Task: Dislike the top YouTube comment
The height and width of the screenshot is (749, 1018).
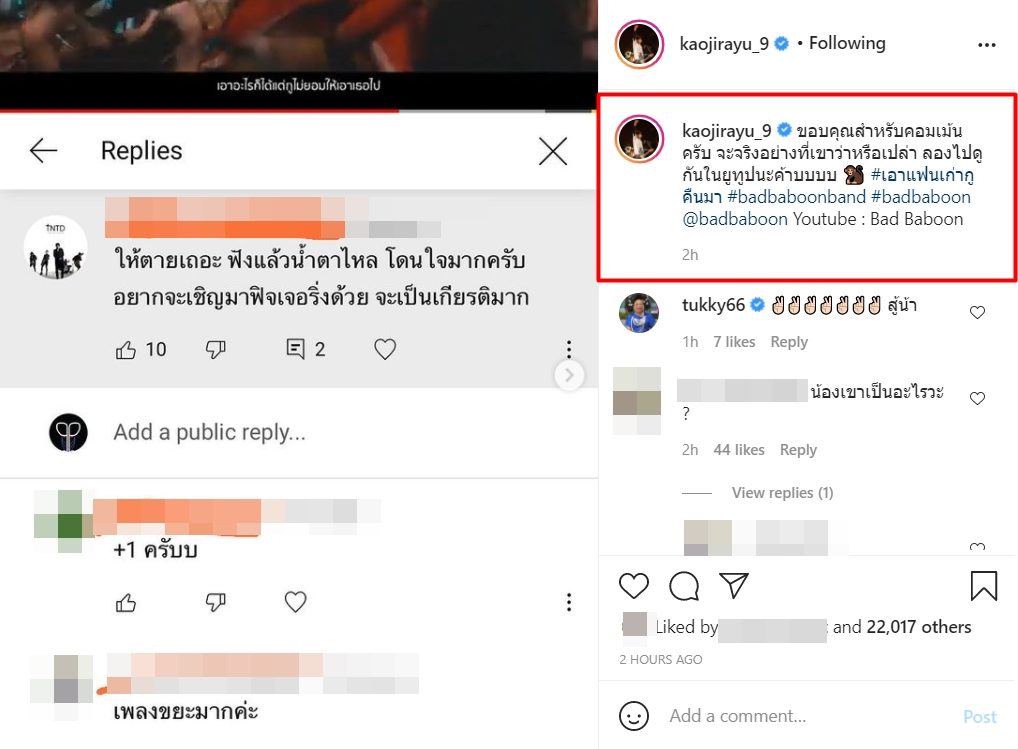Action: pyautogui.click(x=216, y=350)
